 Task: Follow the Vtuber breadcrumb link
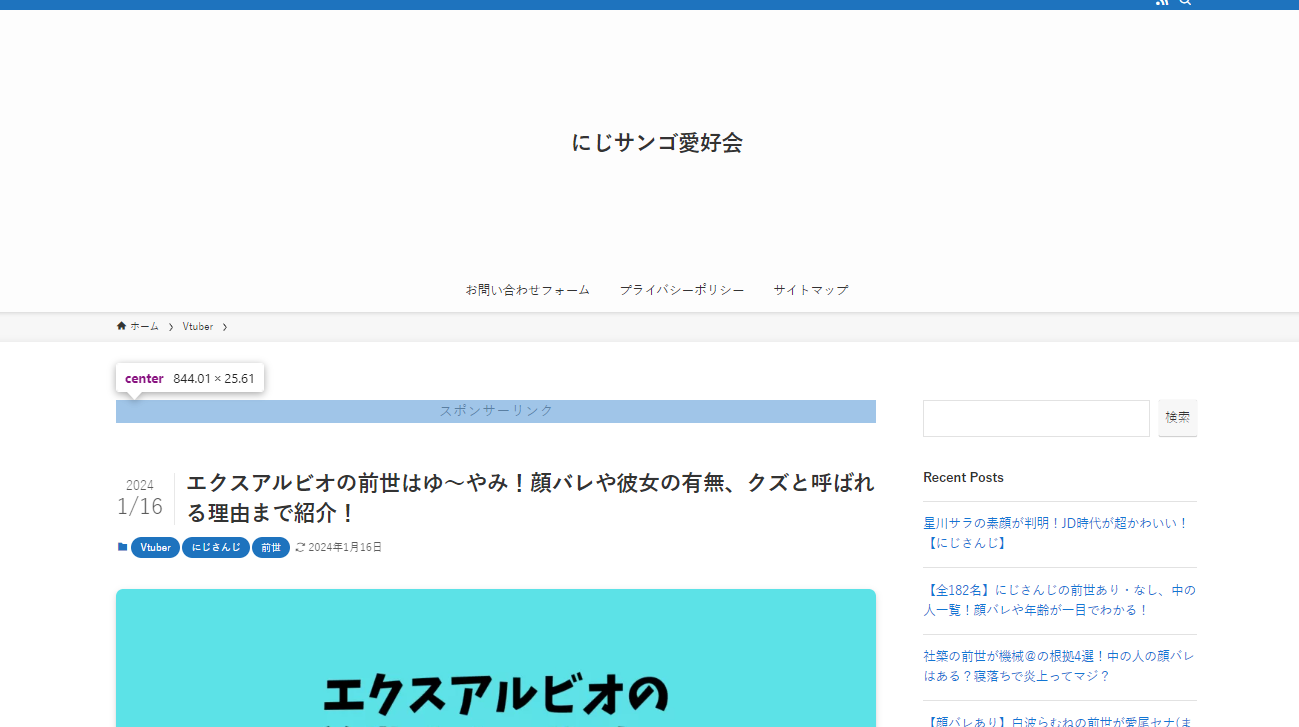coord(197,326)
